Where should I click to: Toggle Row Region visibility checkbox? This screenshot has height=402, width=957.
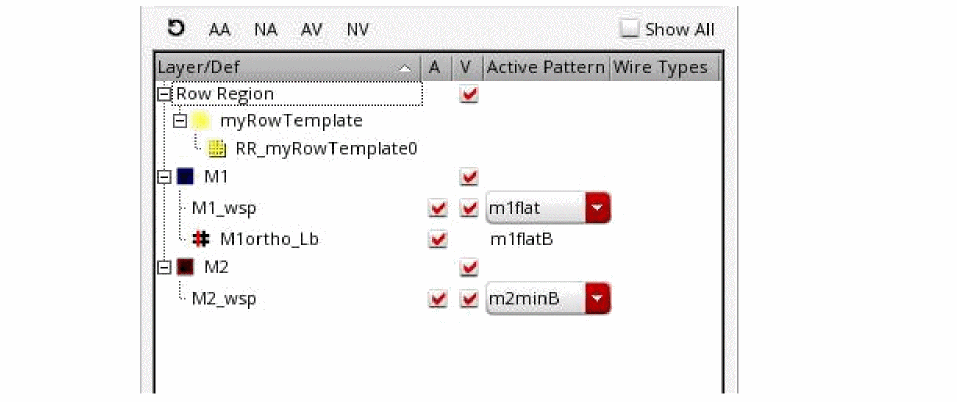[x=468, y=94]
